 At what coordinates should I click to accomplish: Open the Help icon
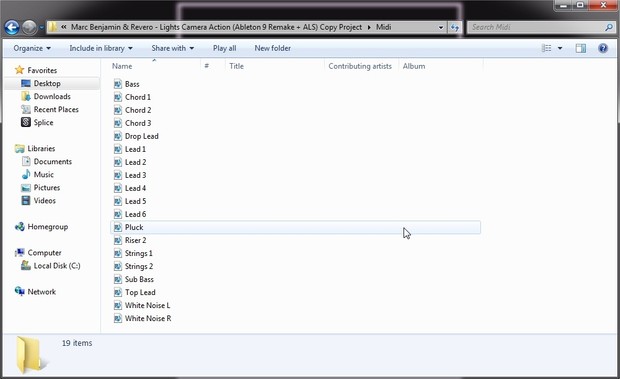click(603, 48)
